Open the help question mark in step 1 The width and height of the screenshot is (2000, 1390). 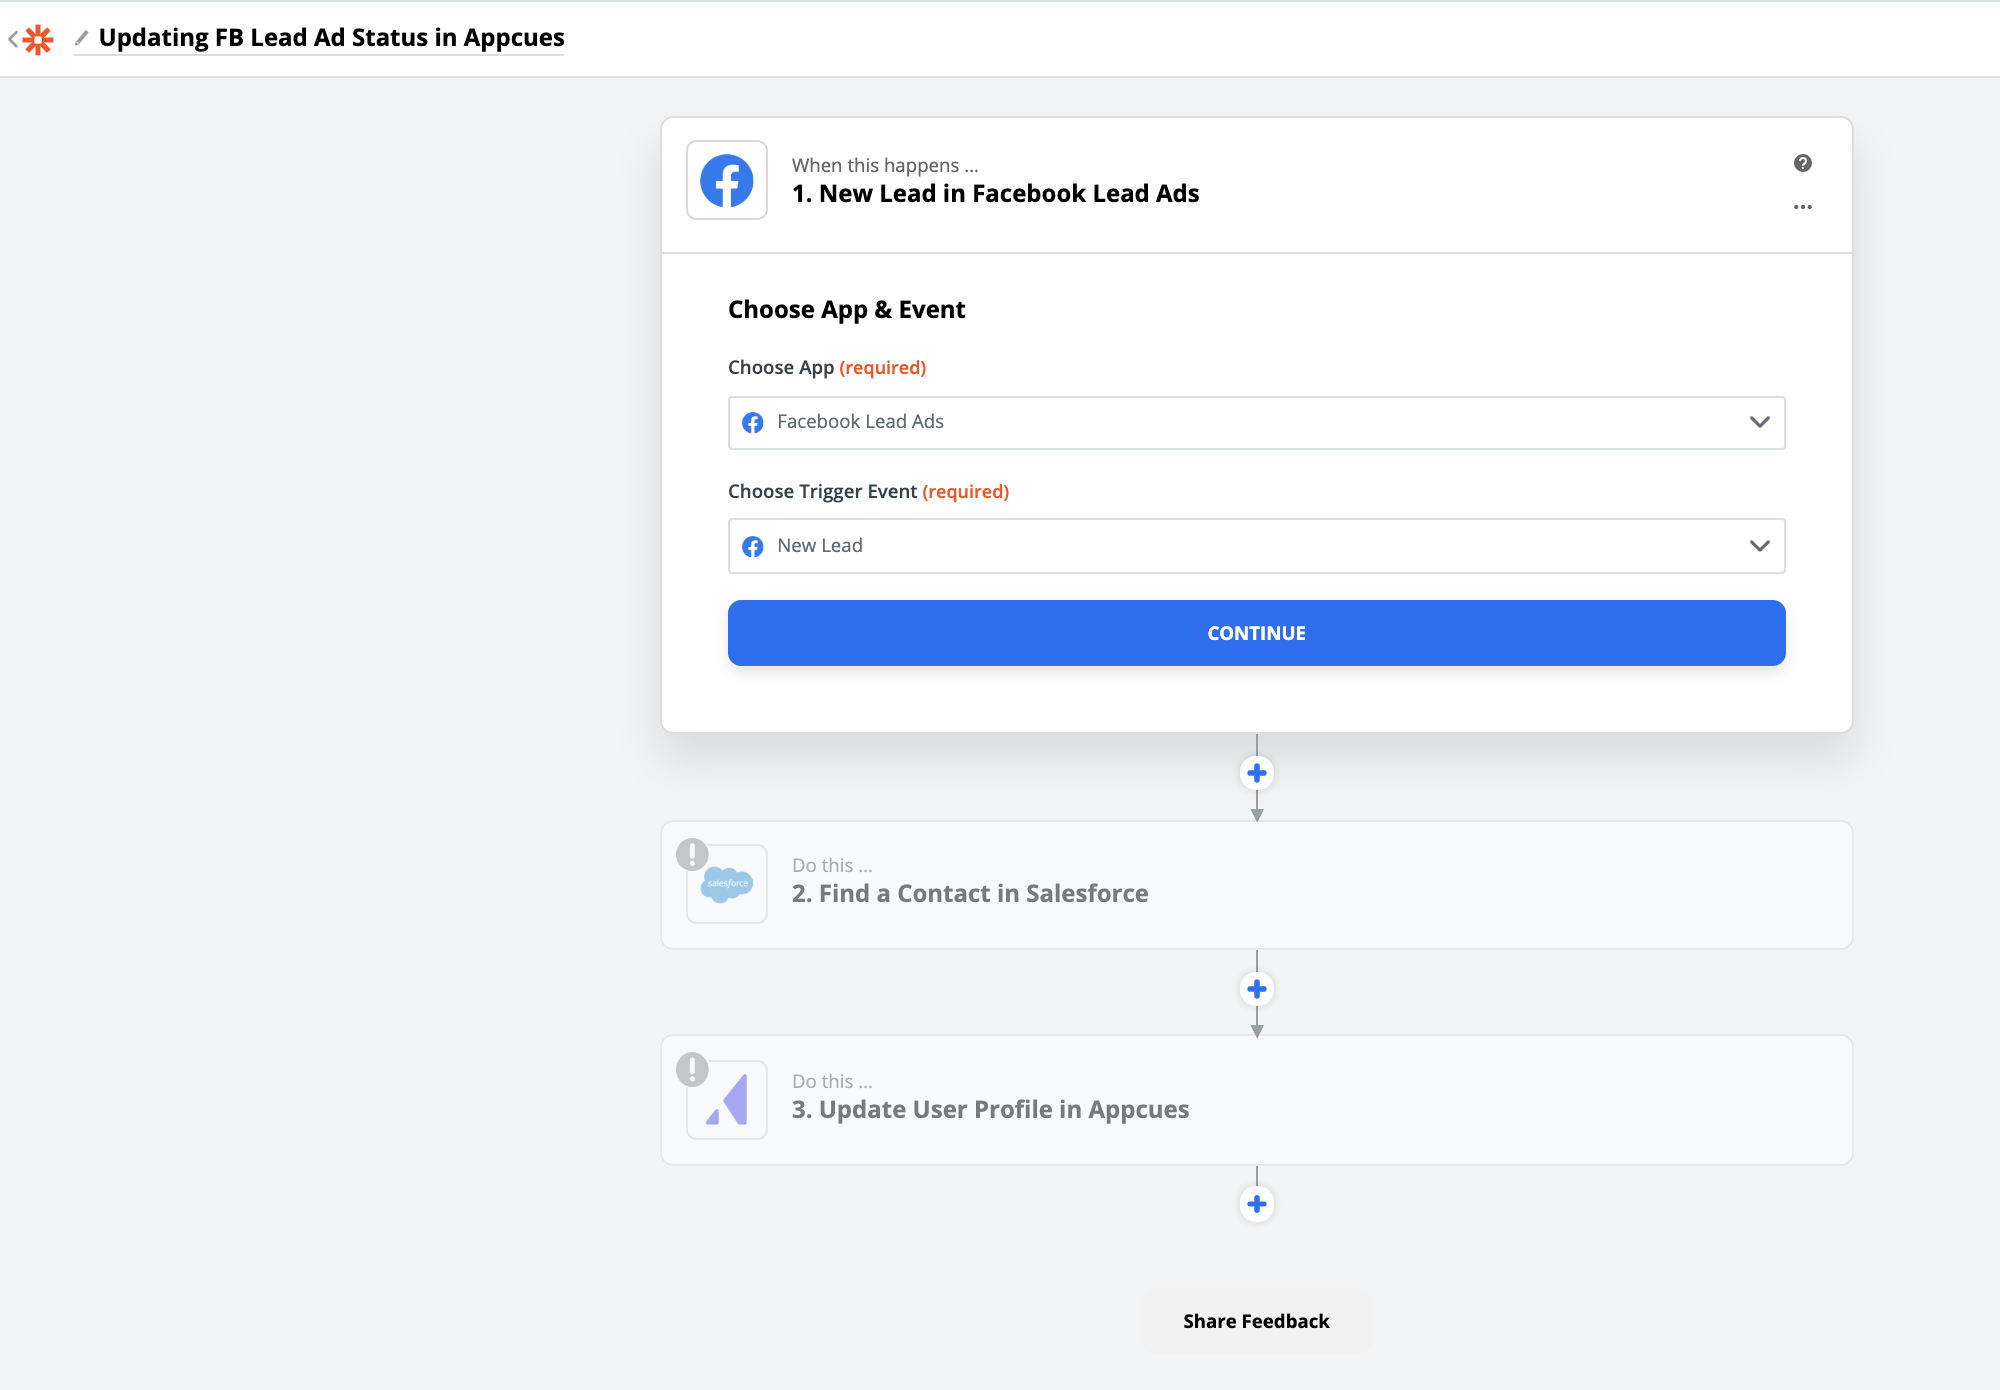[1802, 163]
